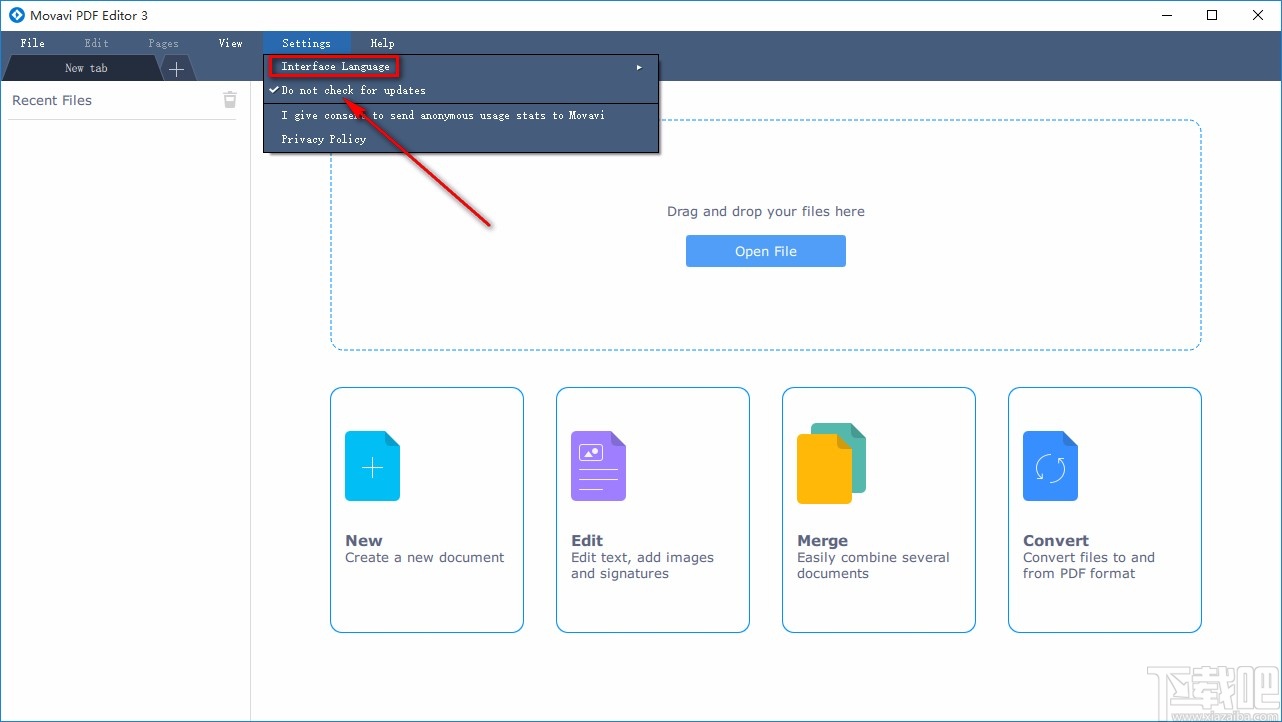Select the New card title

[364, 540]
